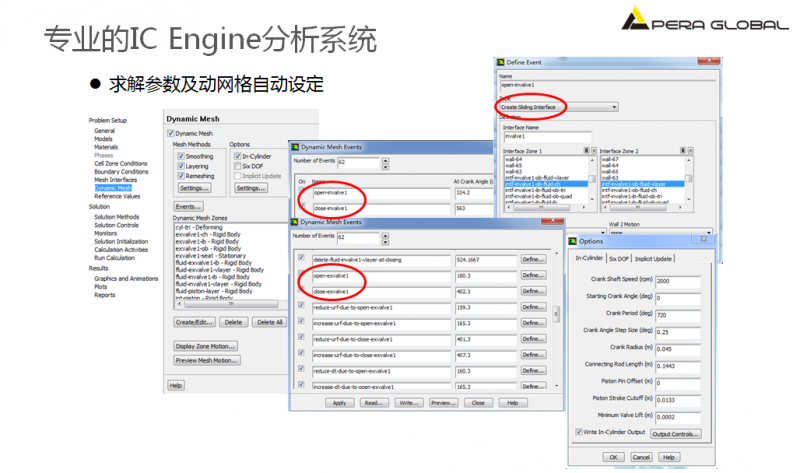Select all entries in Interface Zone 1
This screenshot has height=473, width=800.
(586, 151)
